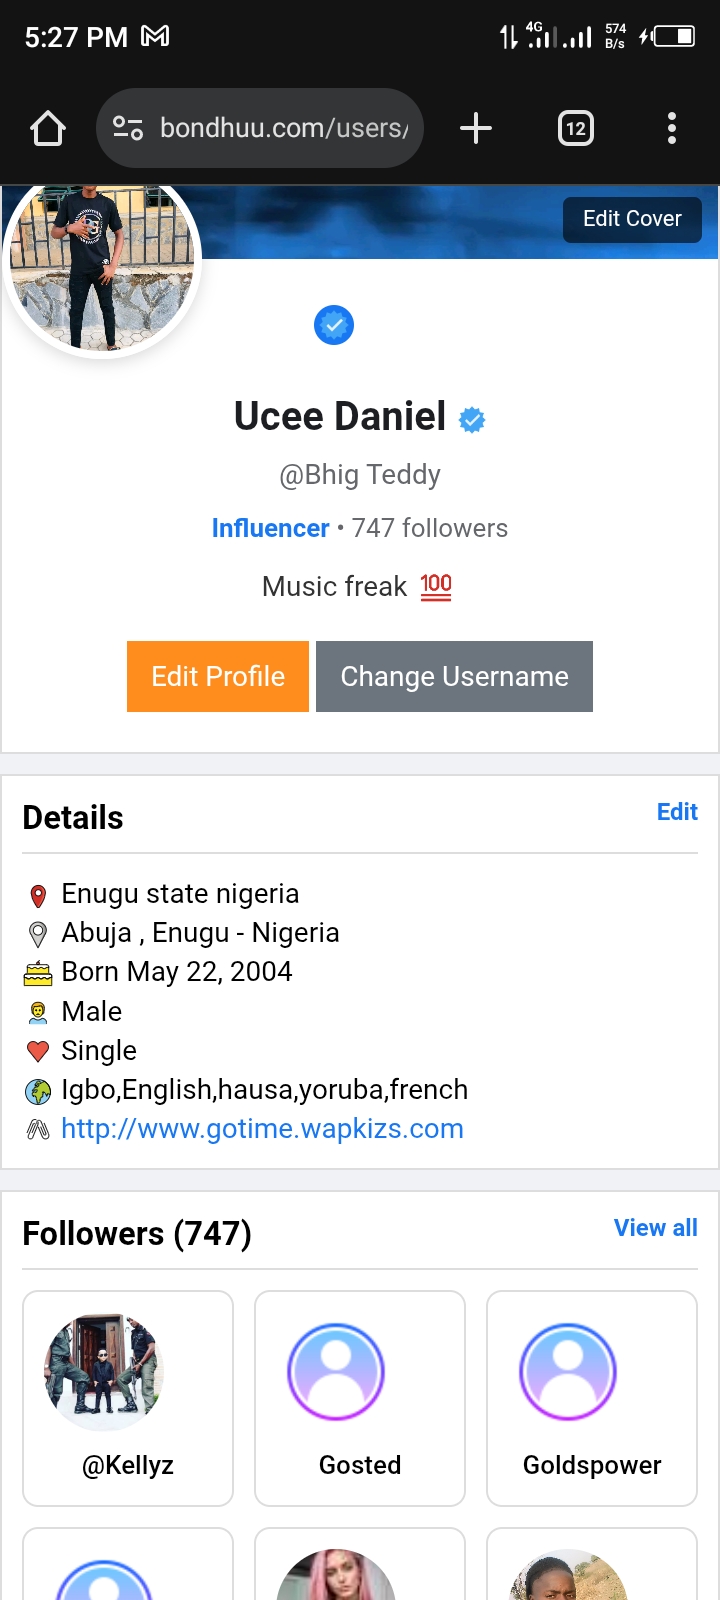This screenshot has width=720, height=1600.
Task: Tap the site settings icon in address bar
Action: (x=128, y=128)
